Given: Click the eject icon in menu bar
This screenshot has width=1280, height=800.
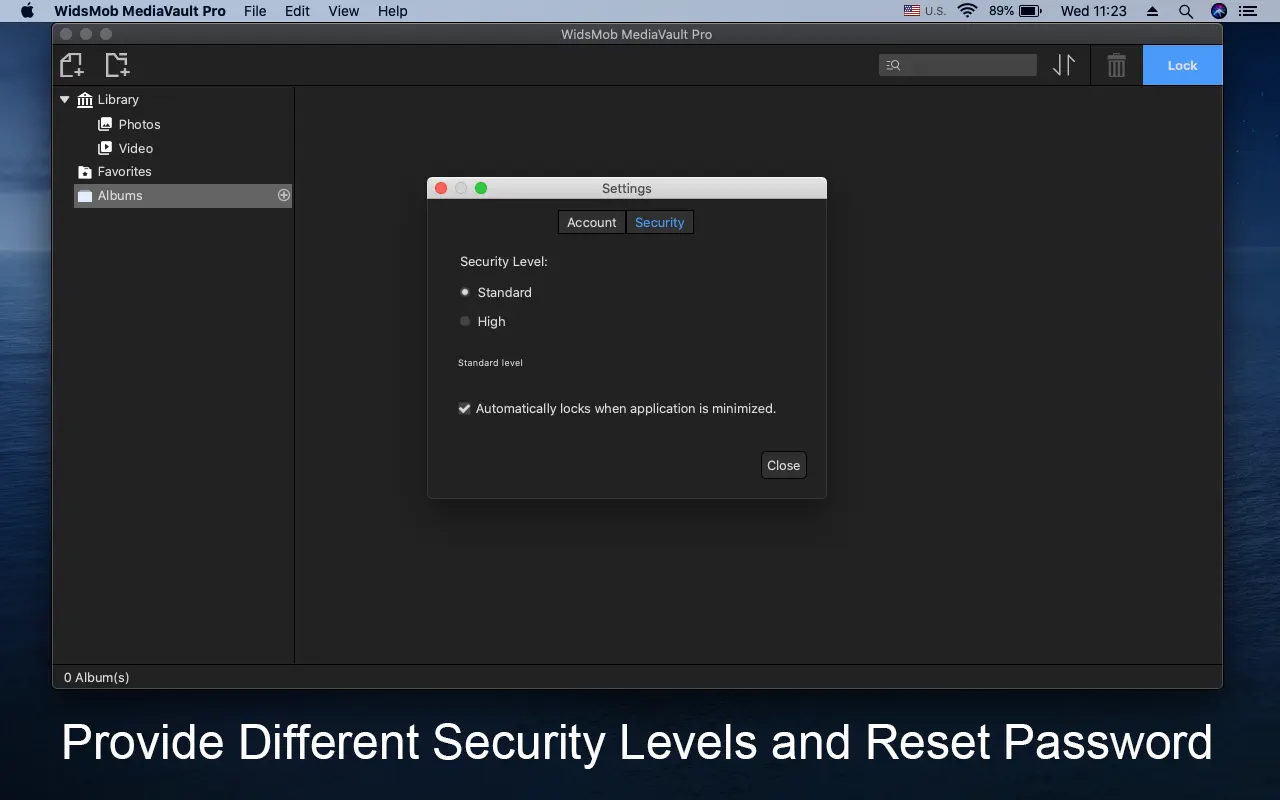Looking at the screenshot, I should point(1153,11).
